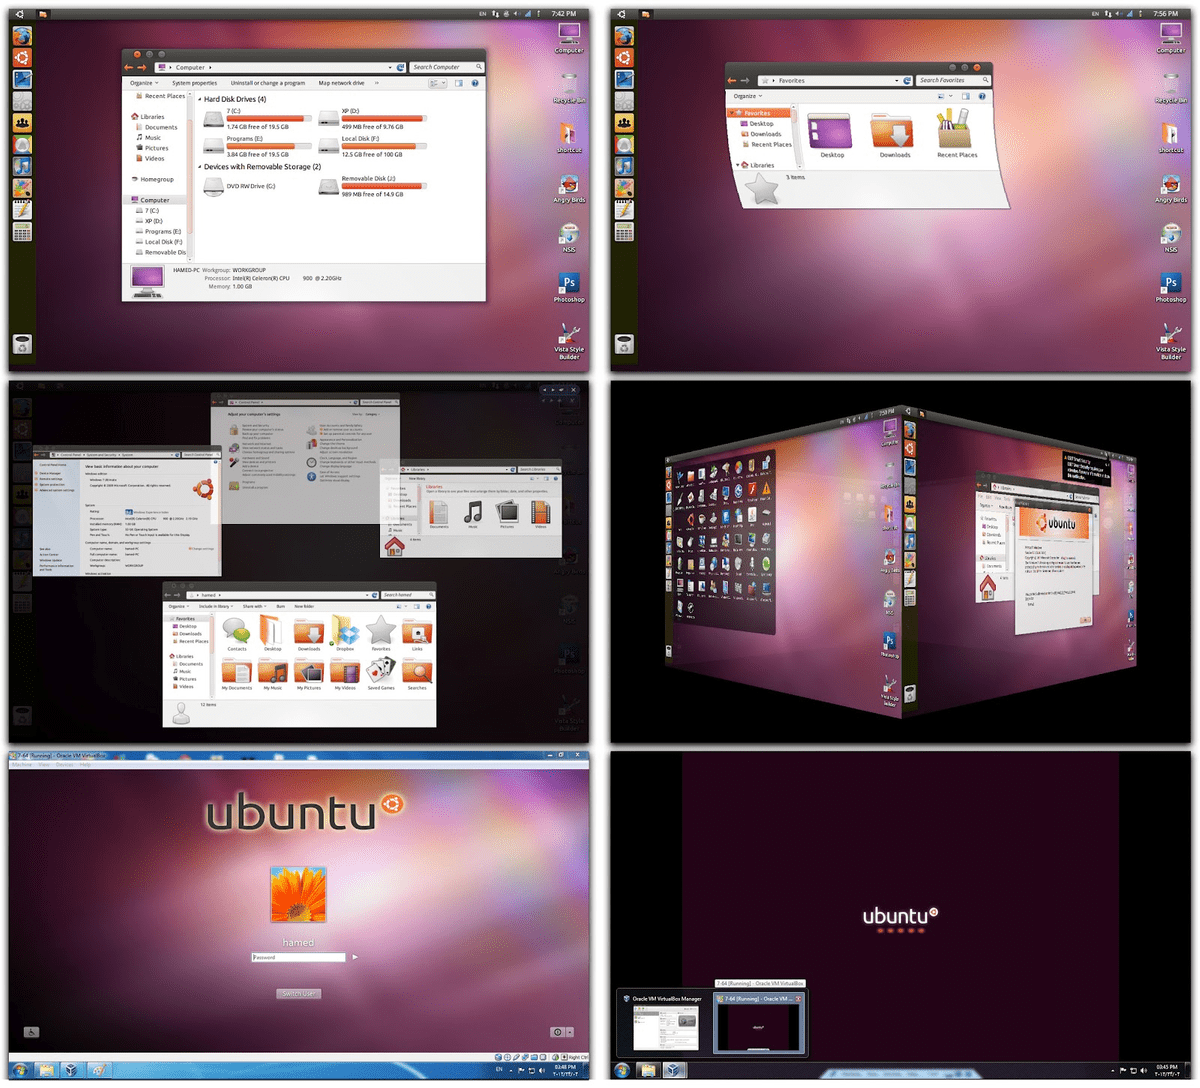Toggle the preview pane in Explorer toolbar

click(x=459, y=83)
